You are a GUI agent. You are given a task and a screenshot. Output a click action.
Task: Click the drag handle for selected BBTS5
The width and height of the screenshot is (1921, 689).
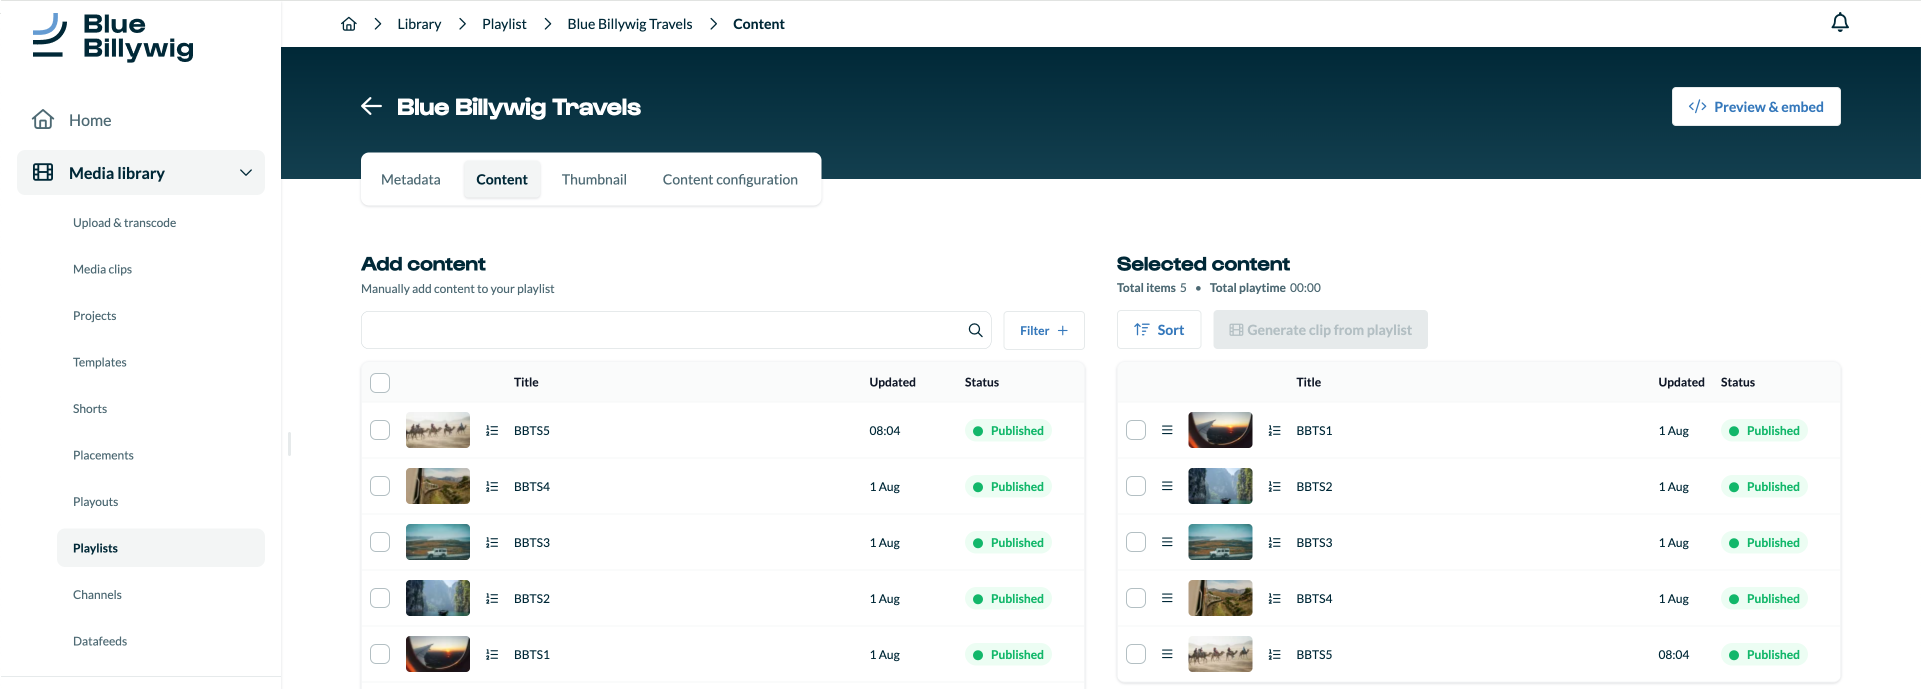1167,654
